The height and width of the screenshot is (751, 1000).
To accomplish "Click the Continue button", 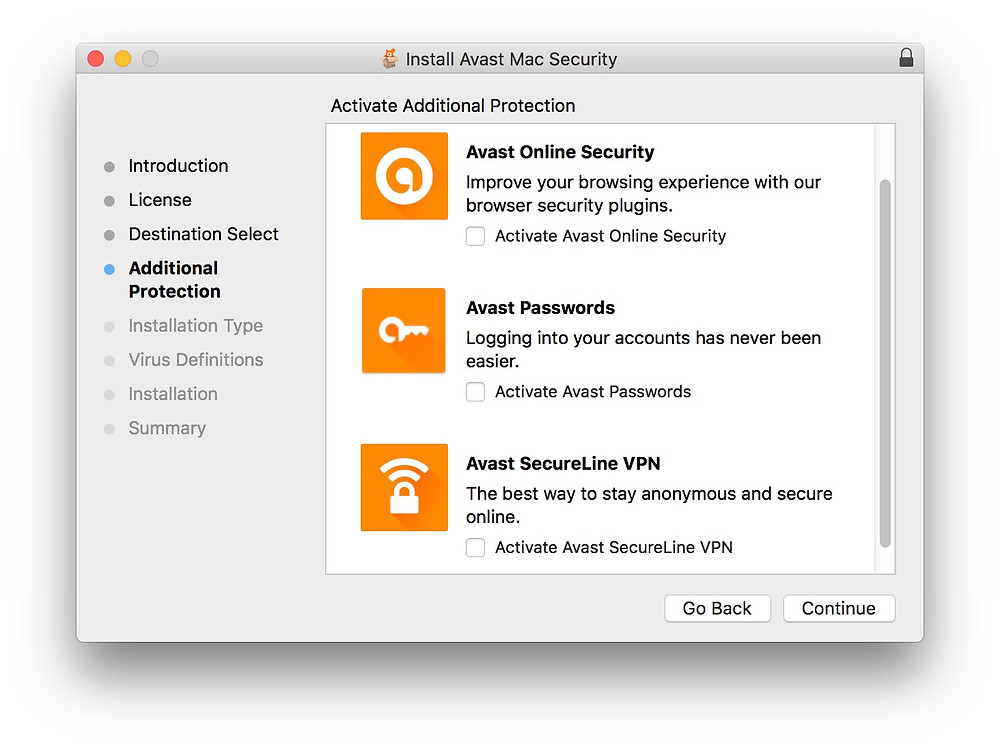I will (x=839, y=608).
